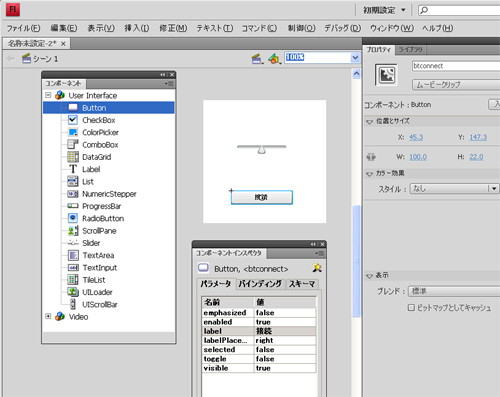Image resolution: width=500 pixels, height=397 pixels.
Task: Open the 挿入(I) menu
Action: [137, 28]
